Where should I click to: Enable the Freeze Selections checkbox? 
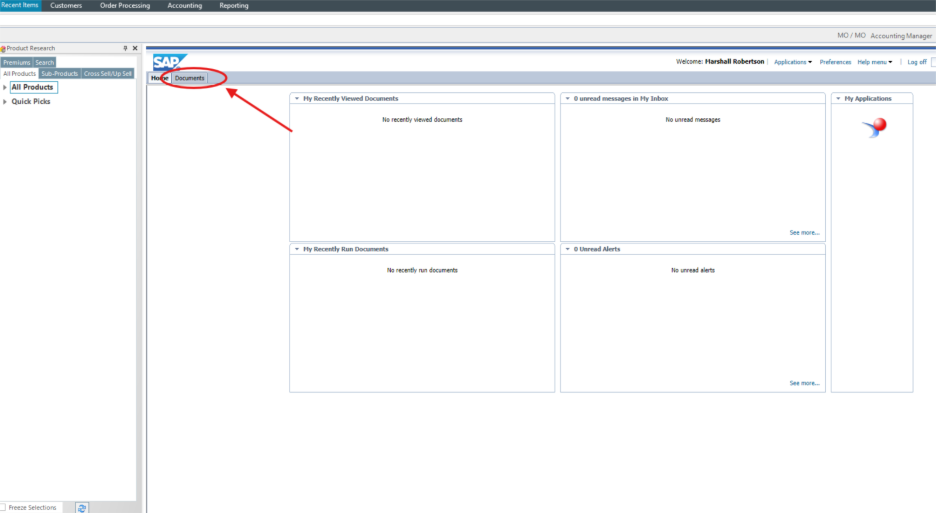[x=4, y=507]
